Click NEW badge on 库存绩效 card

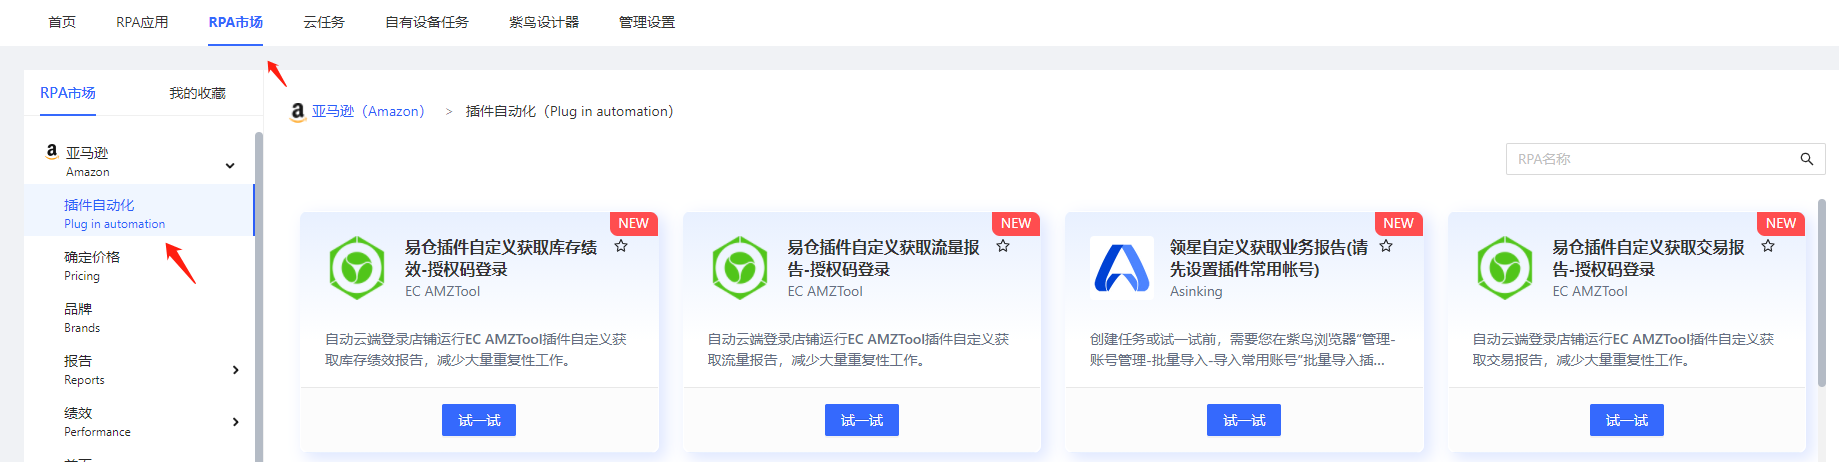pos(634,223)
